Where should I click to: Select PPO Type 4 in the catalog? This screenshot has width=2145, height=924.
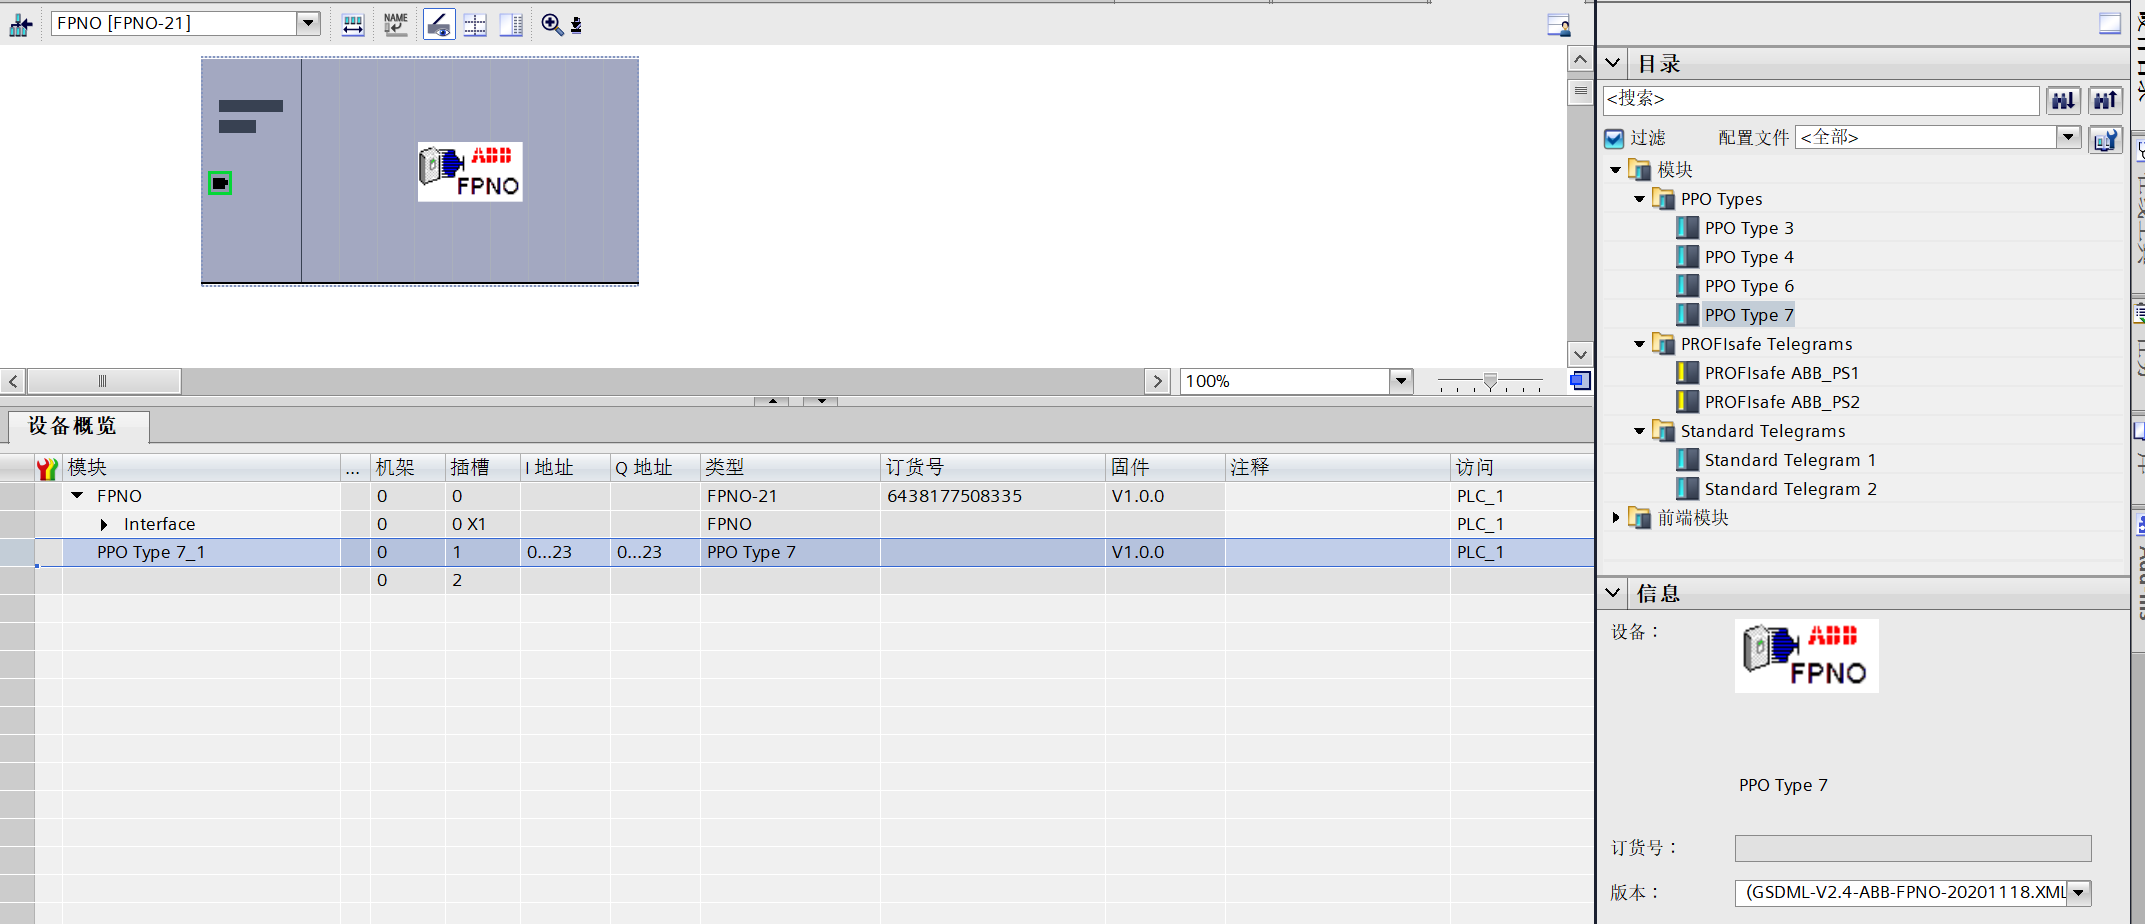(1749, 257)
